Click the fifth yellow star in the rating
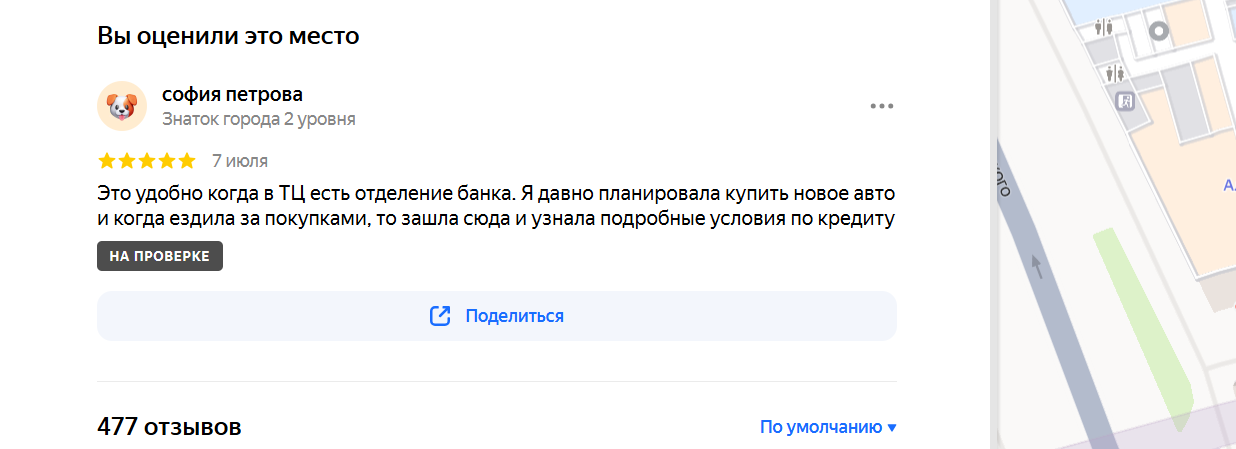This screenshot has height=449, width=1236. point(187,161)
